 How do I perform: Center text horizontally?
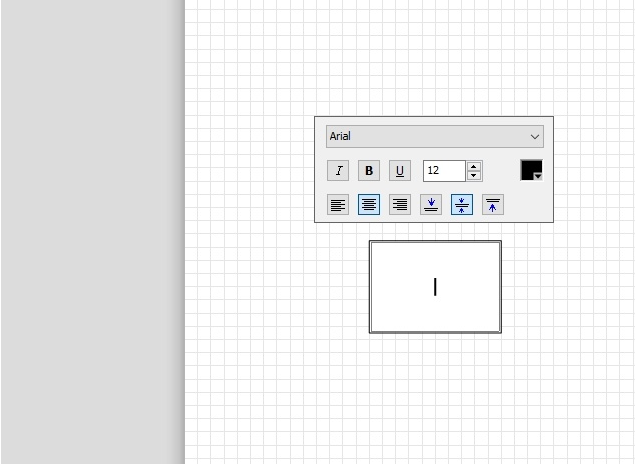click(369, 205)
